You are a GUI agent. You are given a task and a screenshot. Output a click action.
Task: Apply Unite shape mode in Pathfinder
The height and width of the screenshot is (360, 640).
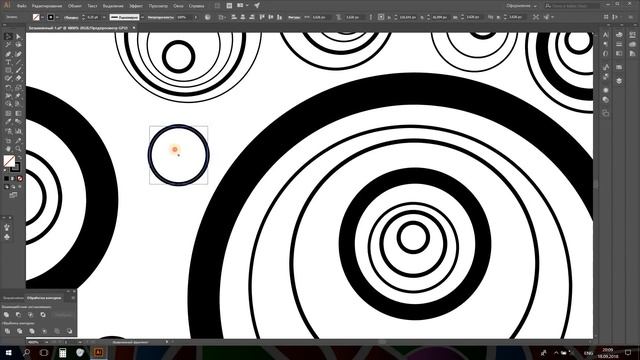pos(7,315)
